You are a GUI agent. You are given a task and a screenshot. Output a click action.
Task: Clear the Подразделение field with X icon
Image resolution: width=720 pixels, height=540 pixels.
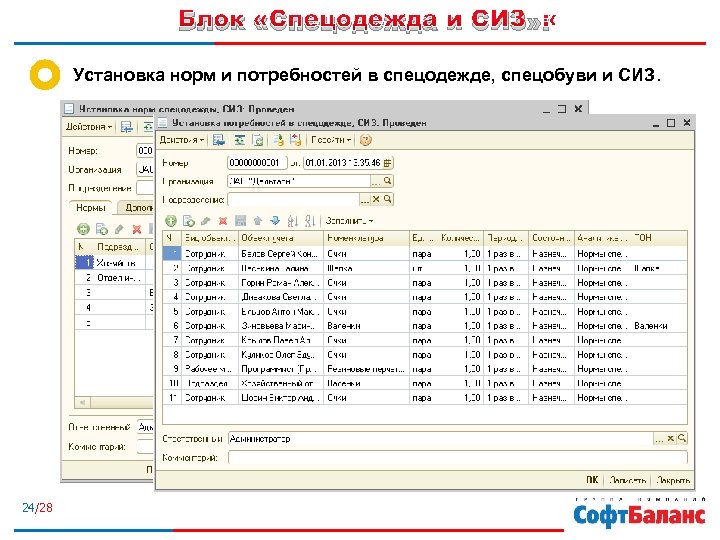(376, 199)
